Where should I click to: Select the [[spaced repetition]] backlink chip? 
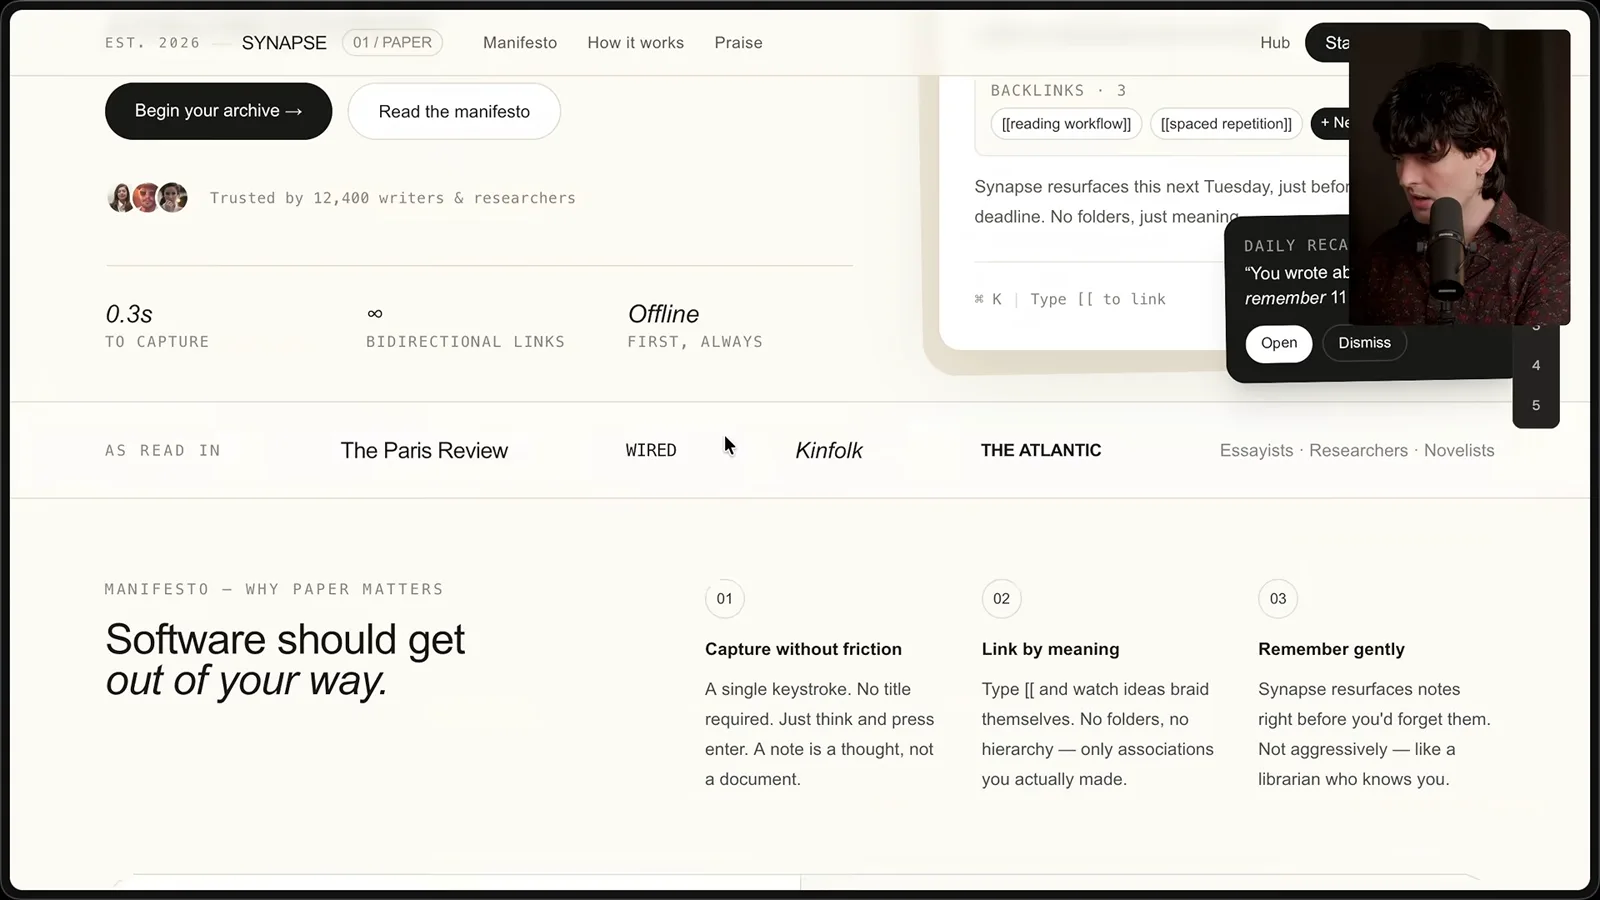[x=1226, y=124]
